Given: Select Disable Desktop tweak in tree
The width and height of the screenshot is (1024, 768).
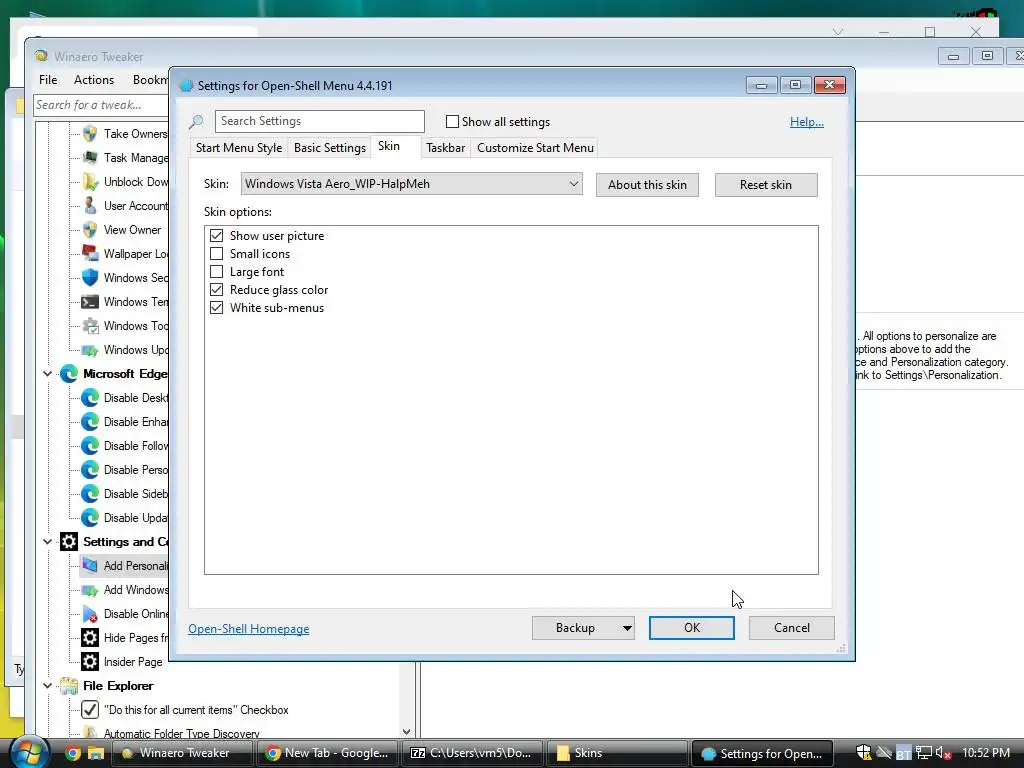Looking at the screenshot, I should click(x=135, y=398).
